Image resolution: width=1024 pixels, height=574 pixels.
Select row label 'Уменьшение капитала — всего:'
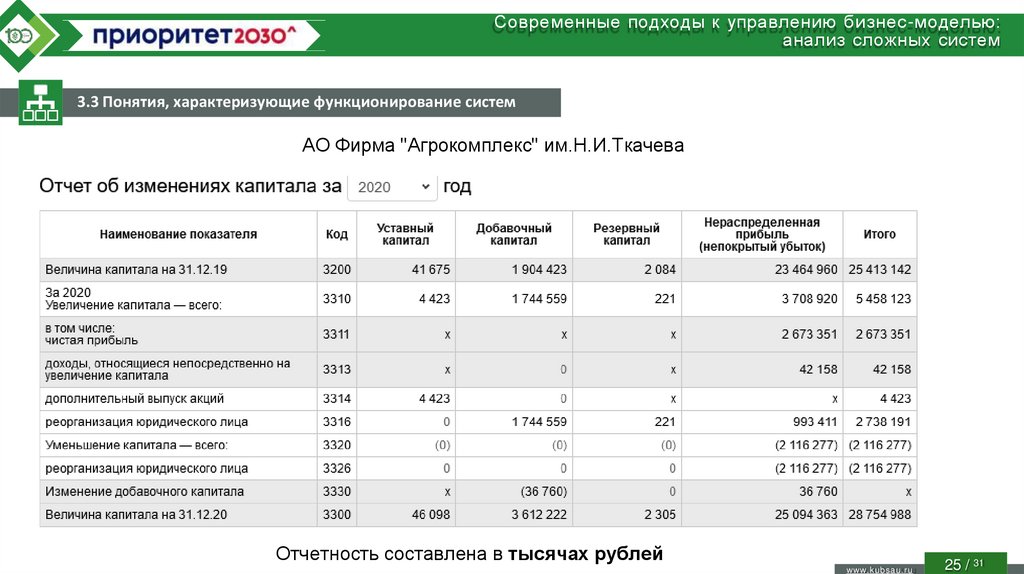tap(136, 445)
